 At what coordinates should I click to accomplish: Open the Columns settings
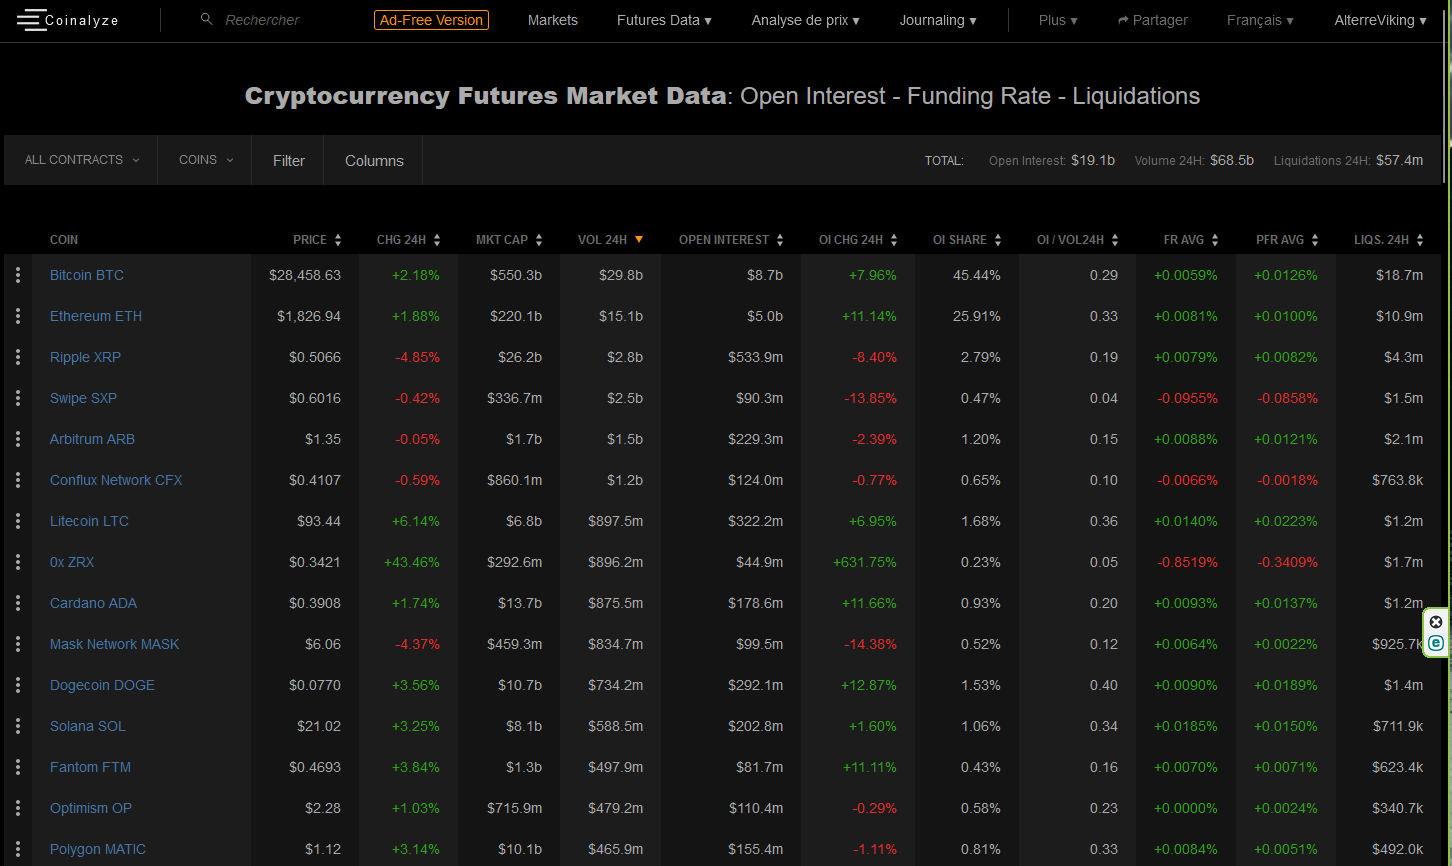pos(374,160)
